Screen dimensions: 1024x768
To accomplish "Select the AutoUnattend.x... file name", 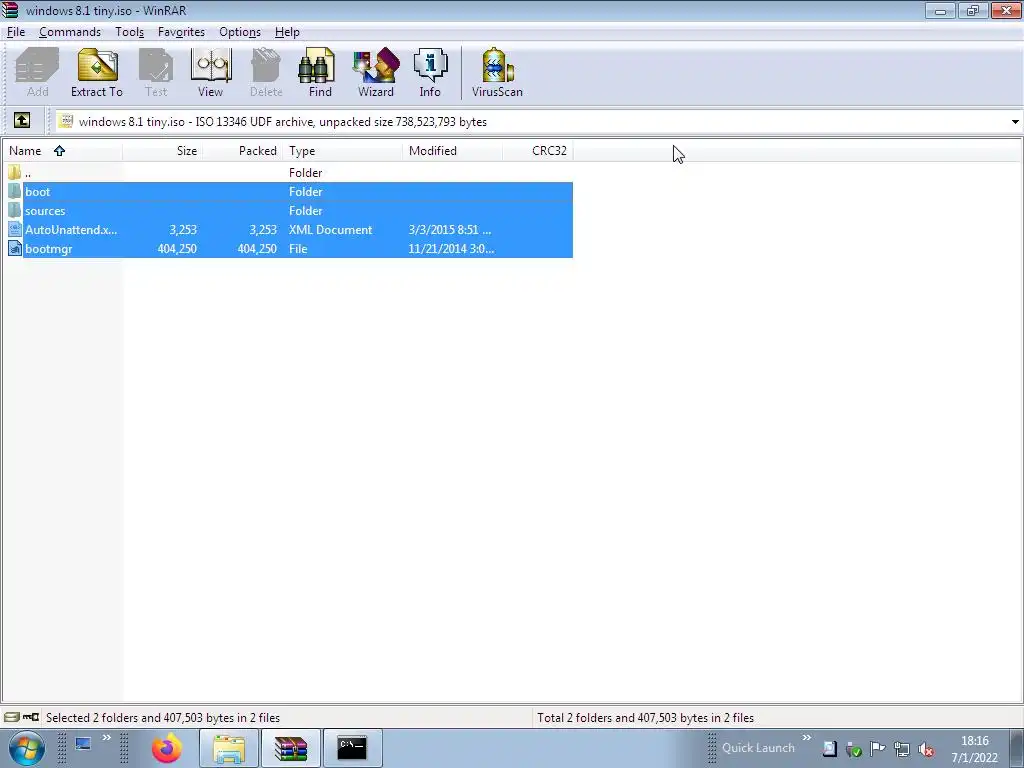I will (x=71, y=229).
